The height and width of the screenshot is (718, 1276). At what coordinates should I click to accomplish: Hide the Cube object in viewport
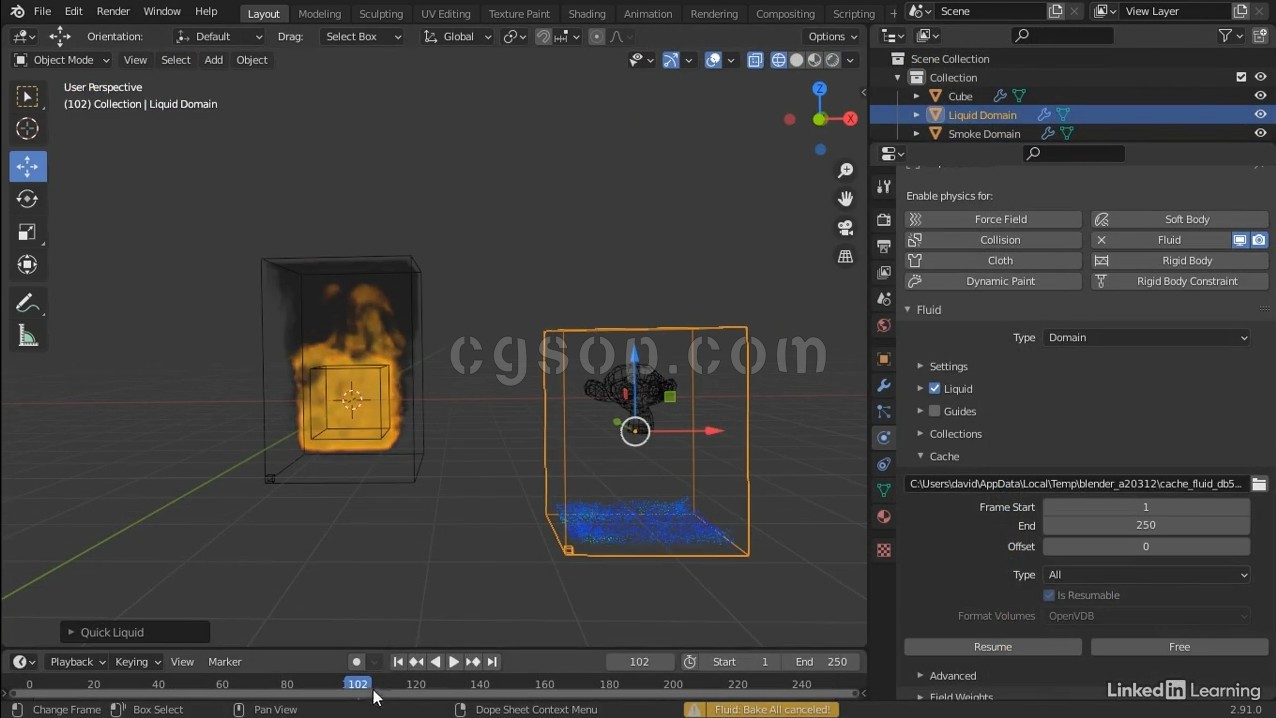tap(1260, 96)
